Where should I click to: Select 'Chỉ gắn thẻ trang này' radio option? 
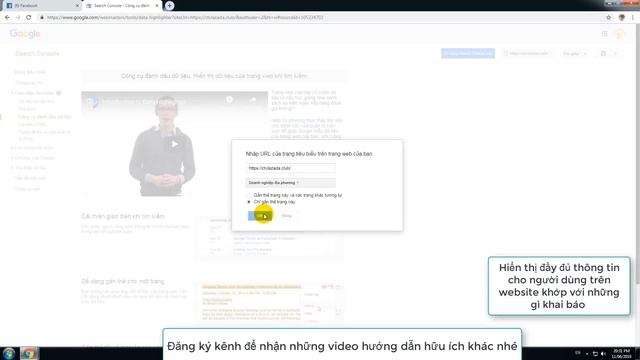pos(271,202)
